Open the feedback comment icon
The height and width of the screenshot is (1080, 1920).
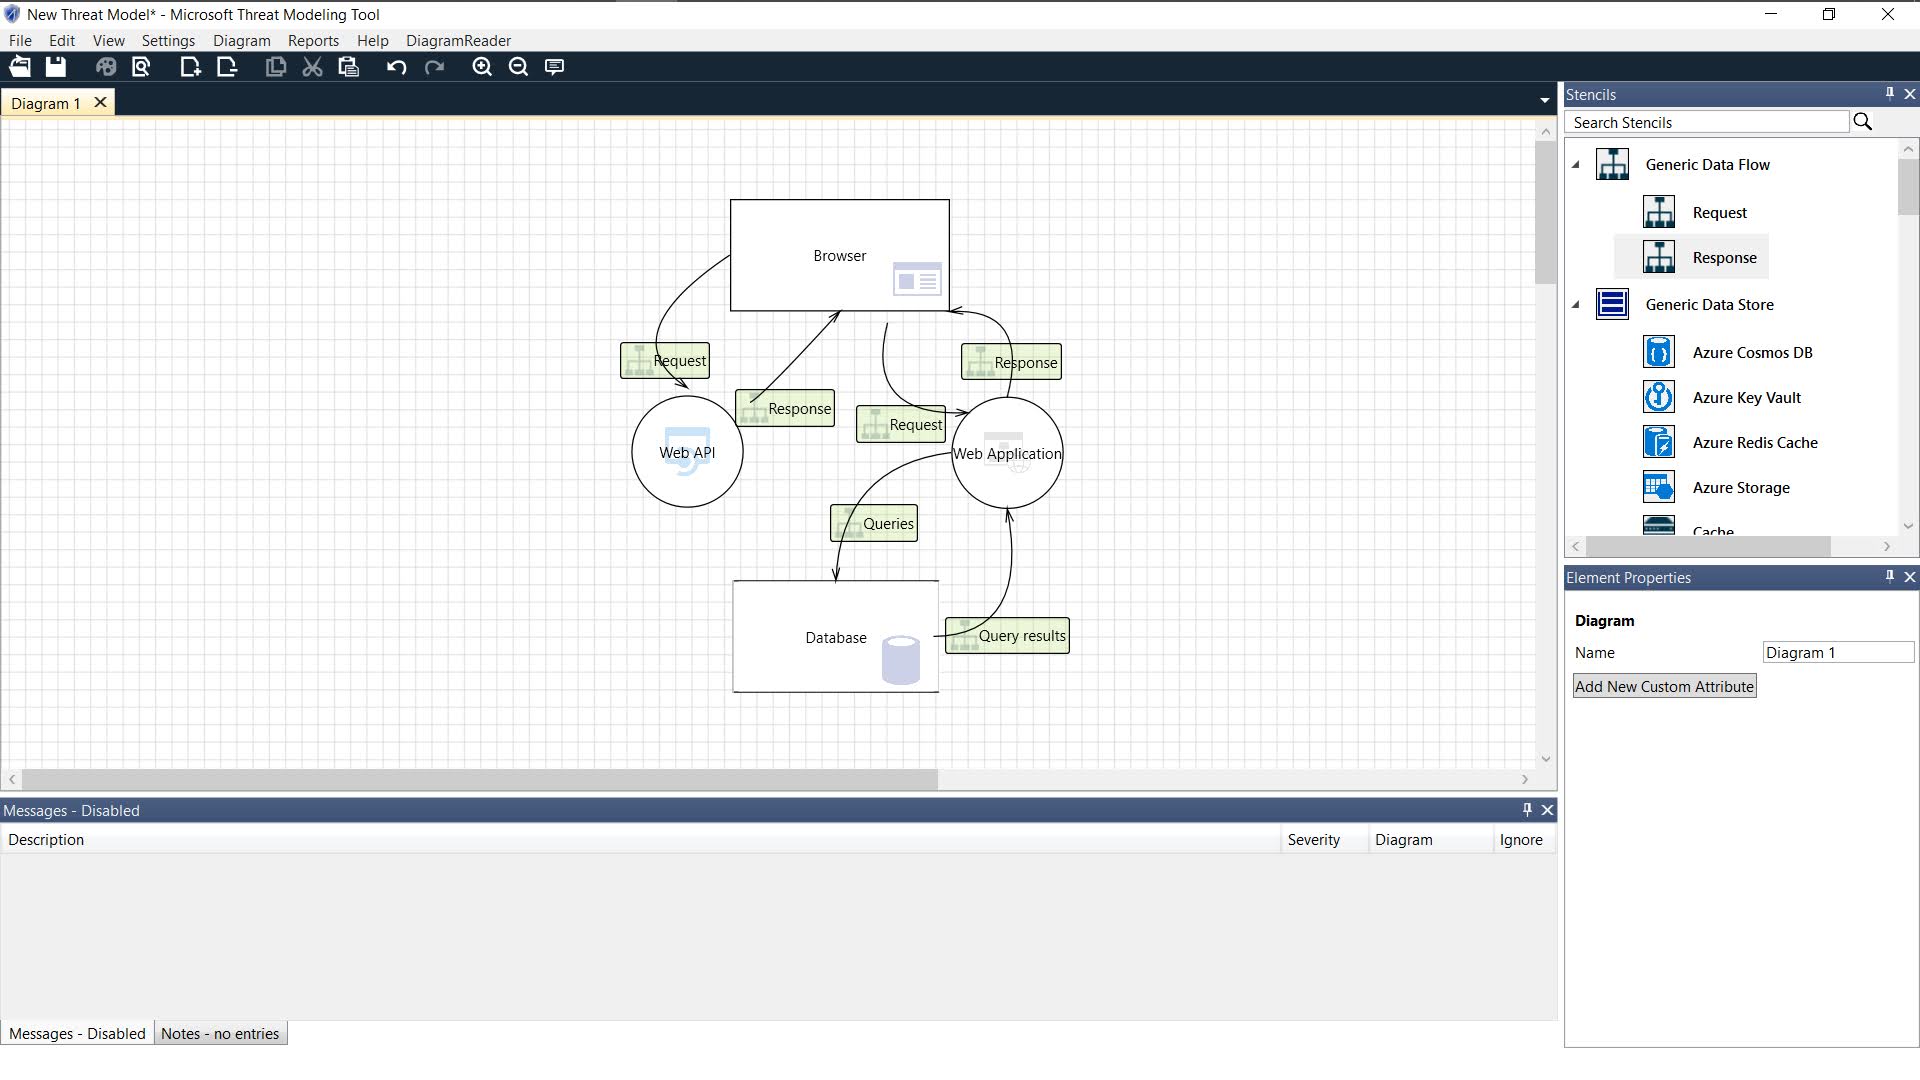point(554,67)
